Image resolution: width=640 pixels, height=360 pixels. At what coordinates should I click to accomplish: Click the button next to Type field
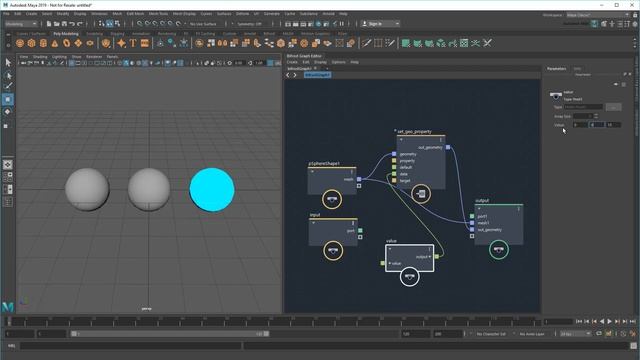coord(613,107)
